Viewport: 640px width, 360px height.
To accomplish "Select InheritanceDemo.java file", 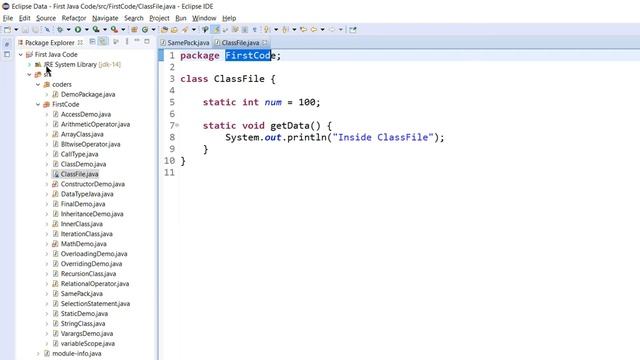I will [92, 214].
